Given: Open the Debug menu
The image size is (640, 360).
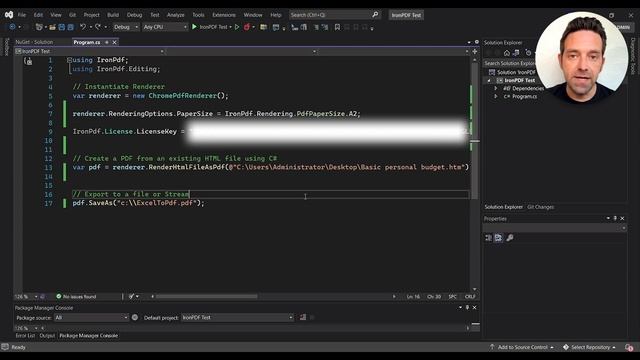Looking at the screenshot, I should click(134, 15).
